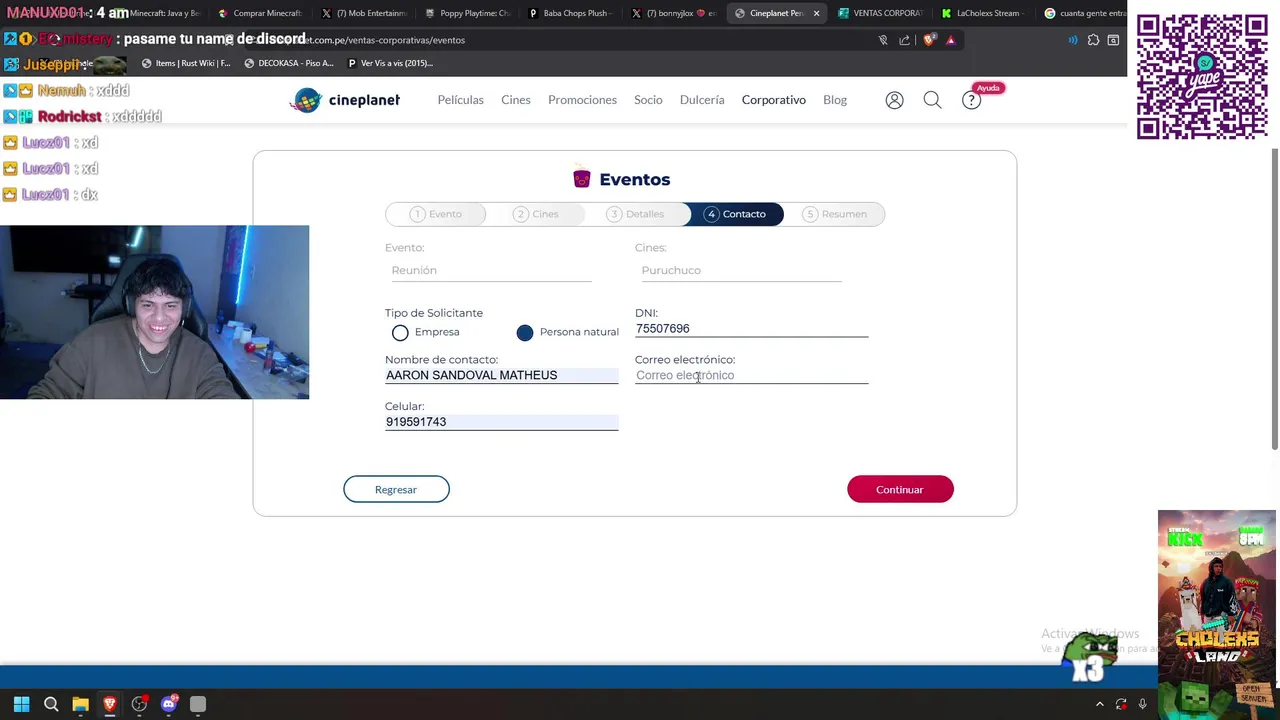Go to step 3 Detalles
The height and width of the screenshot is (720, 1280).
[x=637, y=214]
